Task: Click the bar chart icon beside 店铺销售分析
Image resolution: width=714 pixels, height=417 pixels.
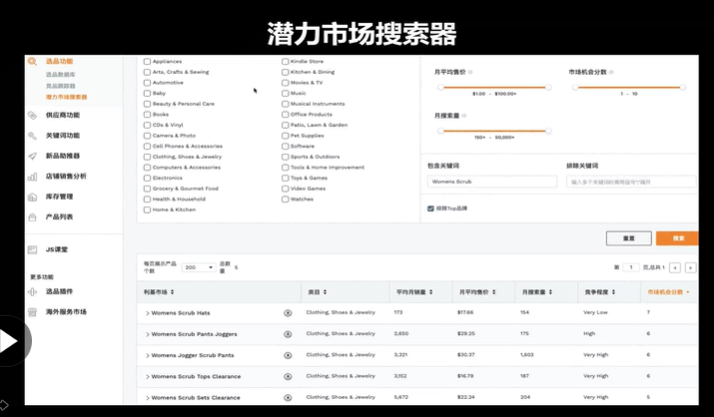Action: click(32, 177)
